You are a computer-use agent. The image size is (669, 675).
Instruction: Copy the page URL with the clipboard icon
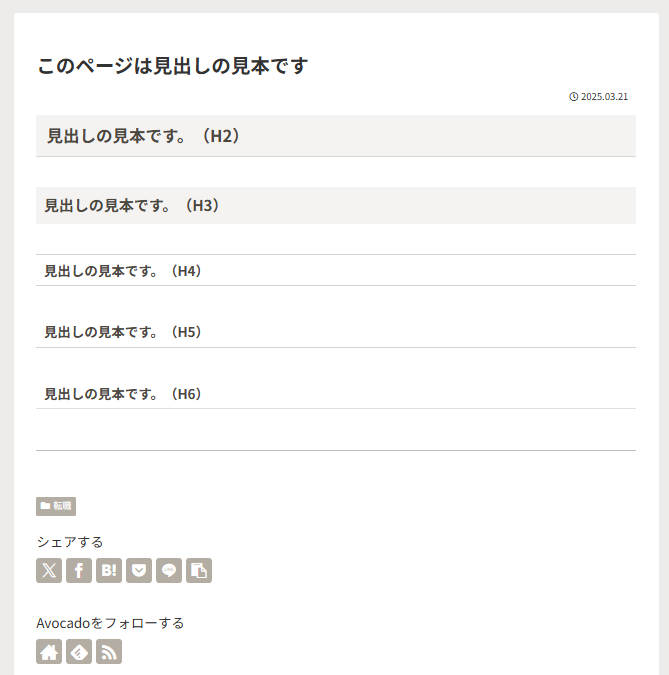(x=199, y=570)
